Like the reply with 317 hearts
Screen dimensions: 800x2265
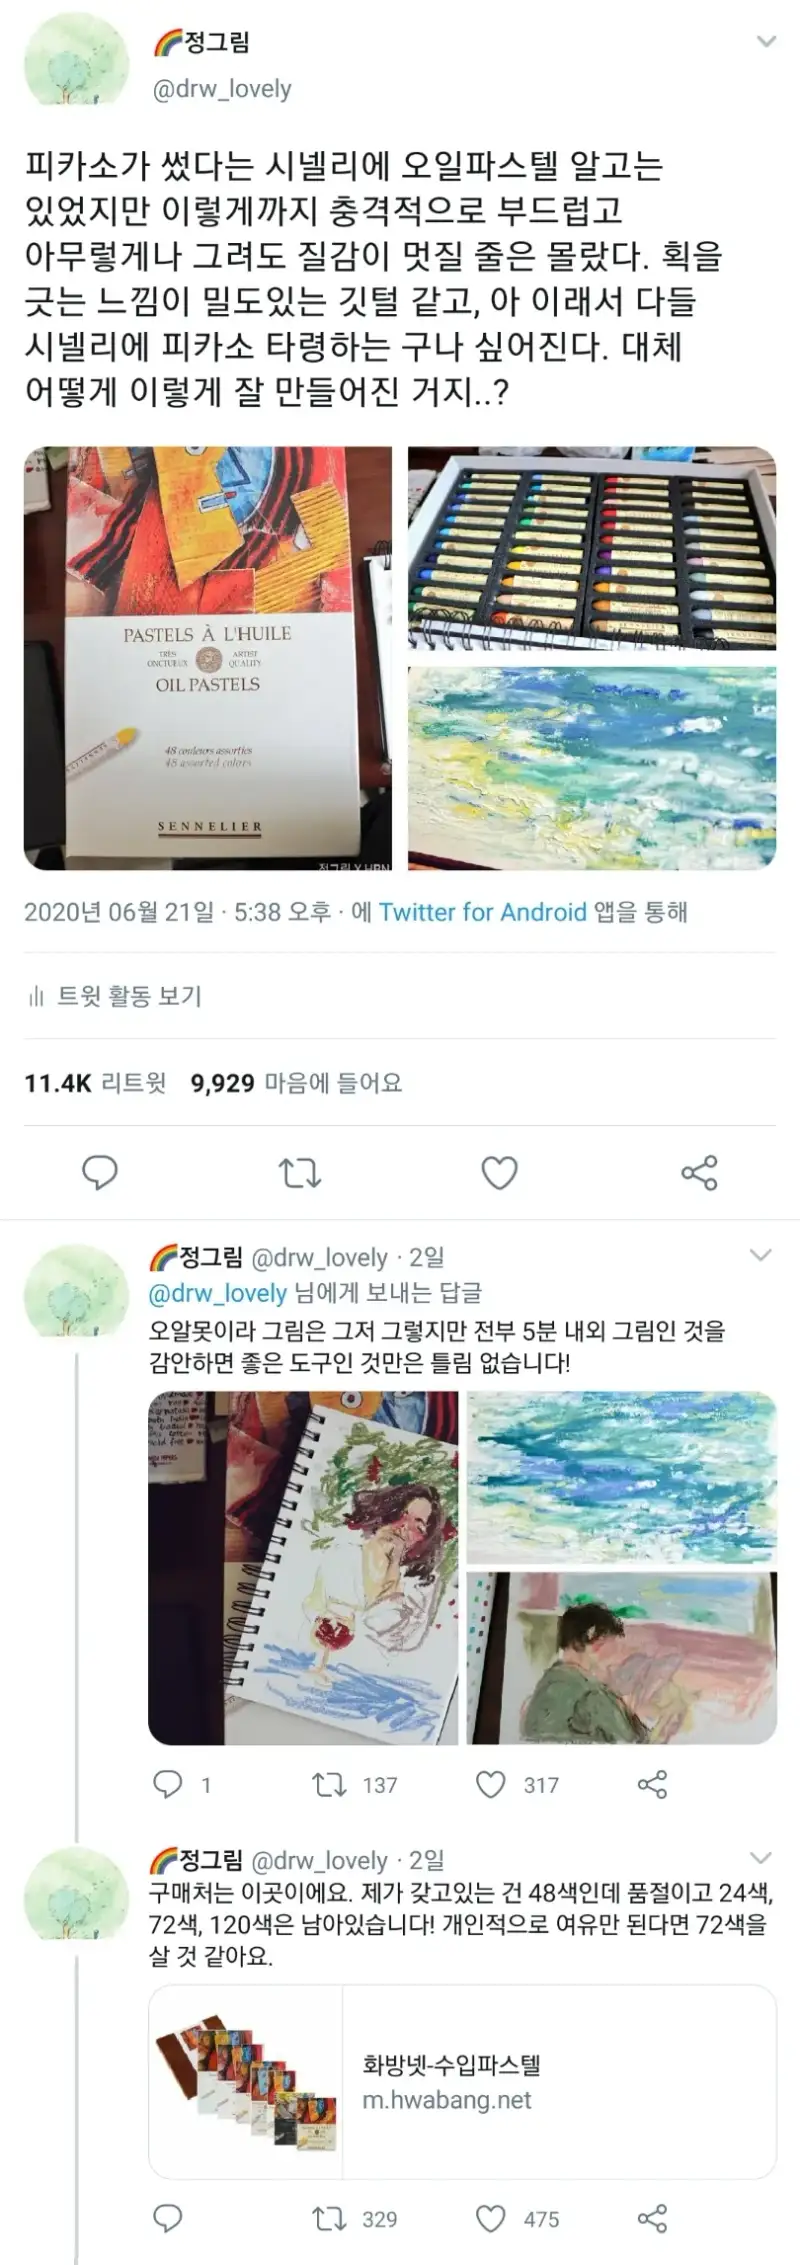(517, 1785)
